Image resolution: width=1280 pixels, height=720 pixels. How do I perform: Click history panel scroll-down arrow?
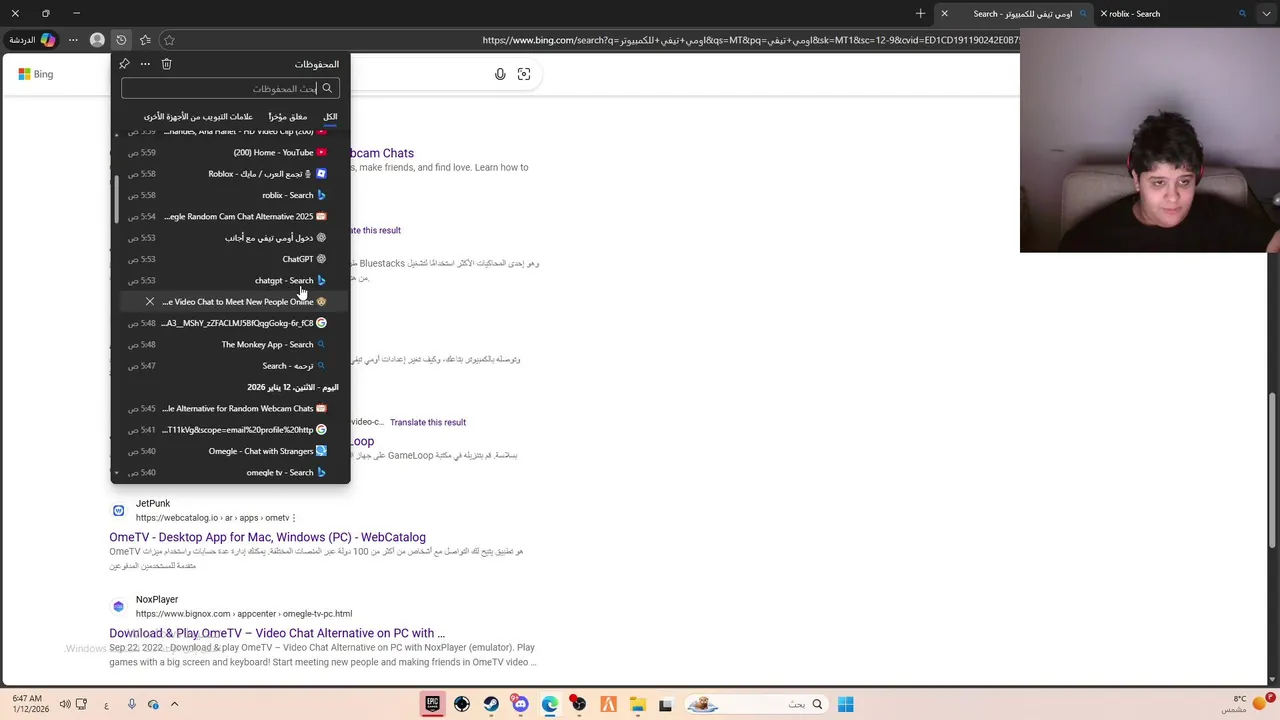pyautogui.click(x=116, y=473)
